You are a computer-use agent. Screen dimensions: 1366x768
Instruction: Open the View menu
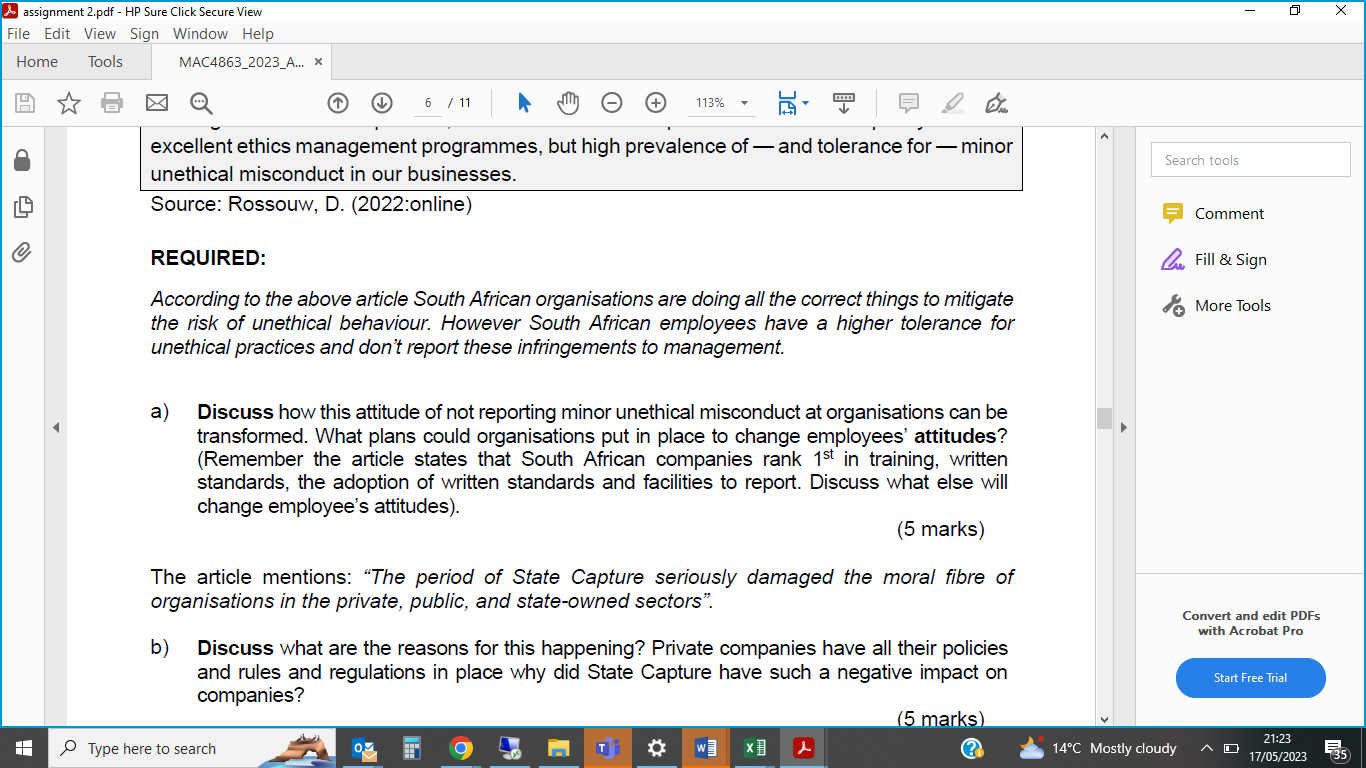(99, 33)
